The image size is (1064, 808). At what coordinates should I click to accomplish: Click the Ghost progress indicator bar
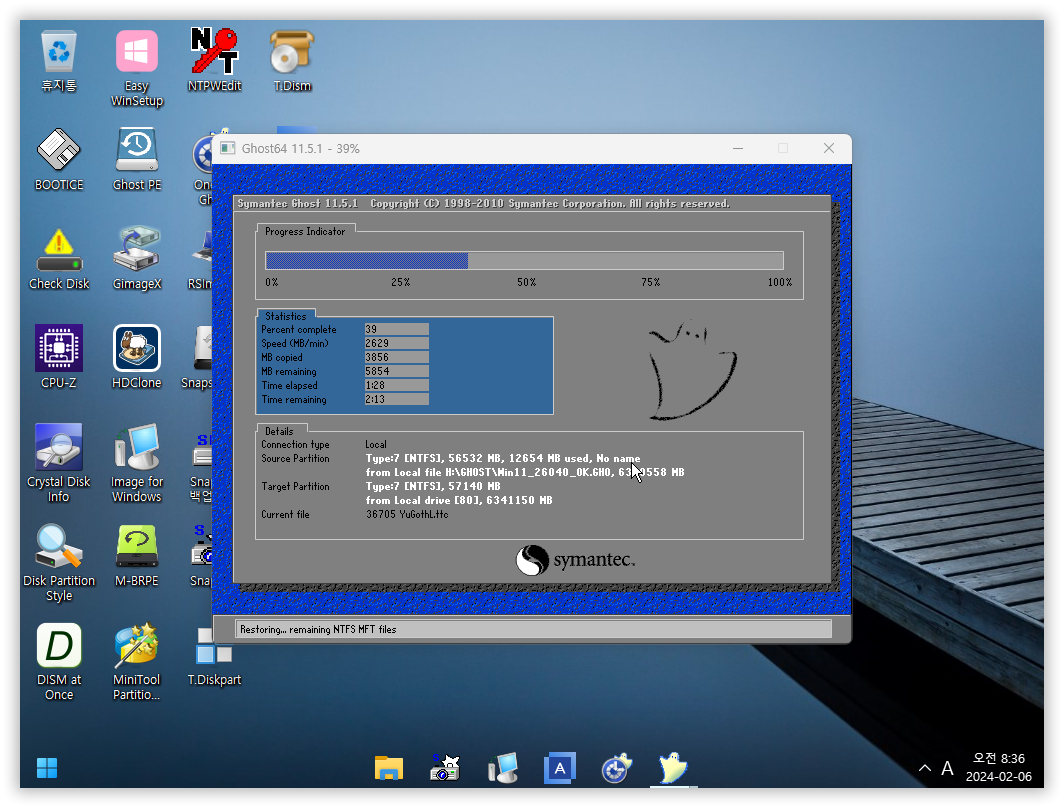pos(524,261)
